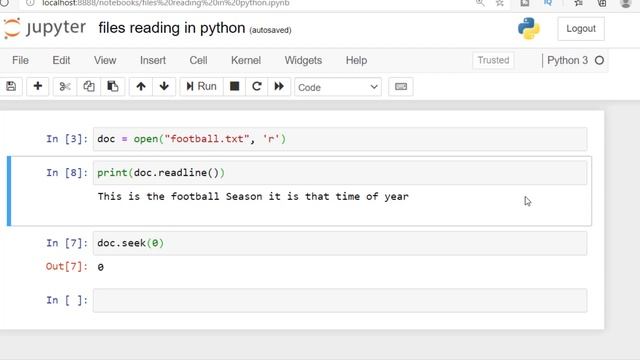This screenshot has width=640, height=360.
Task: Copy selected cells icon
Action: [89, 87]
